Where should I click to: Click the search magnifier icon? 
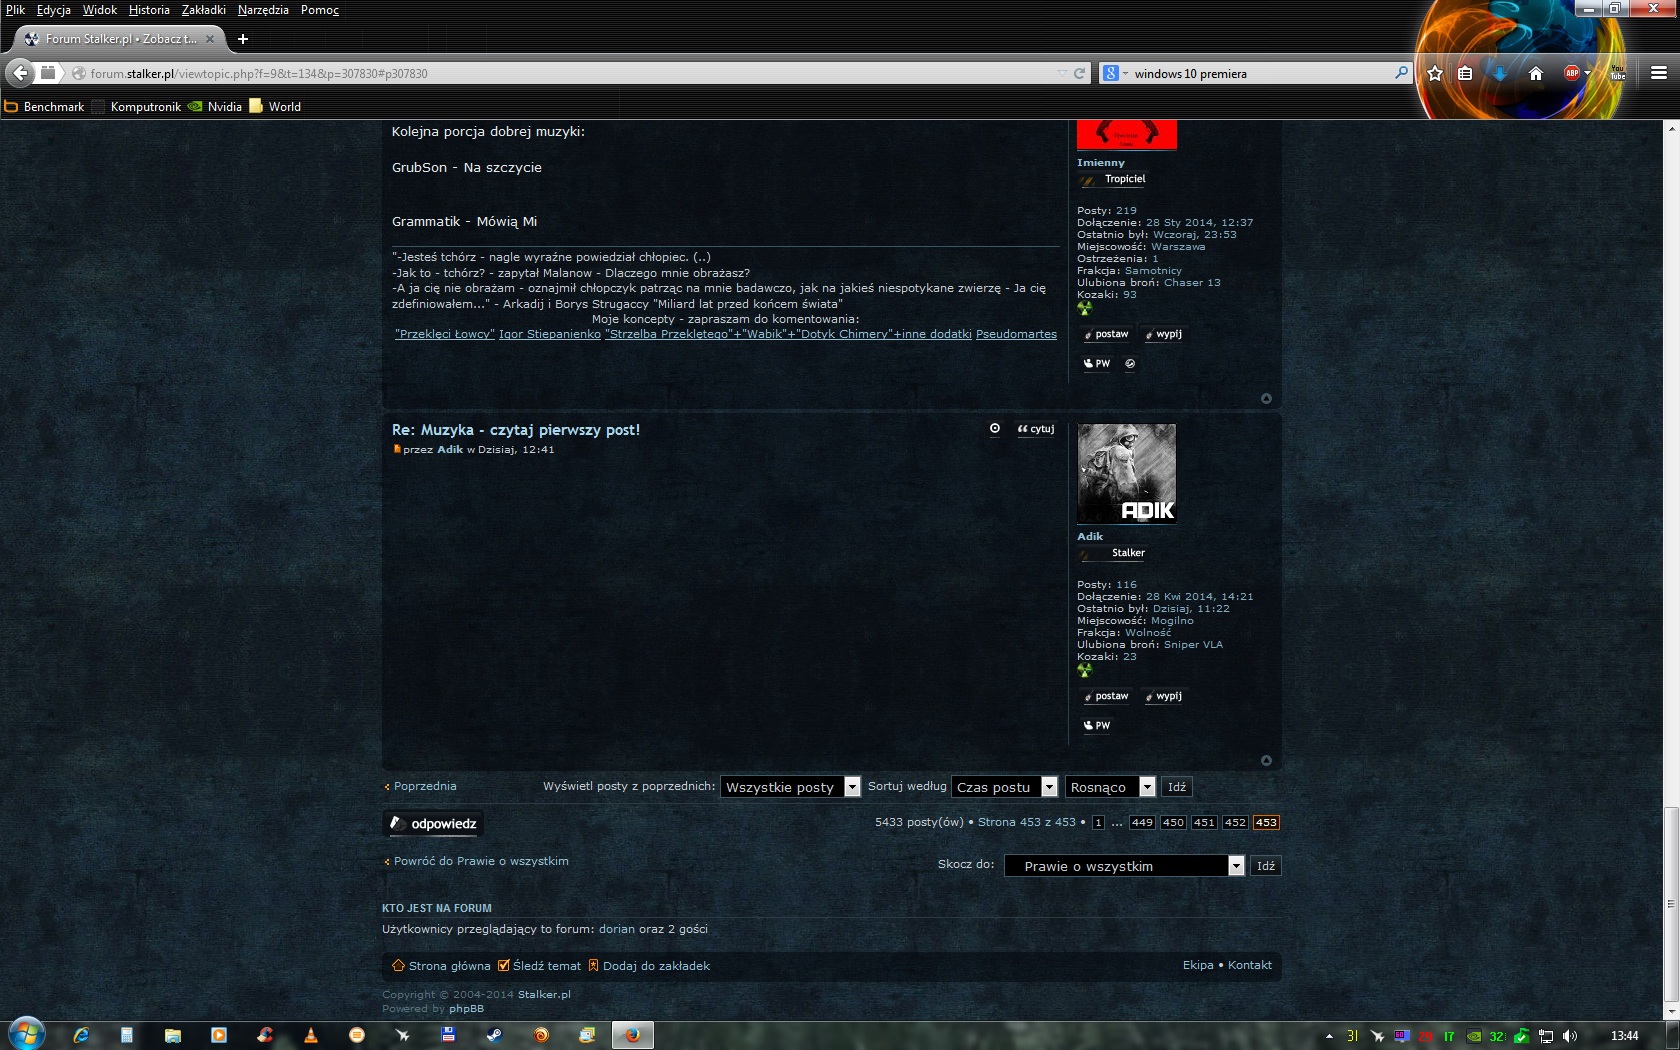(1401, 73)
